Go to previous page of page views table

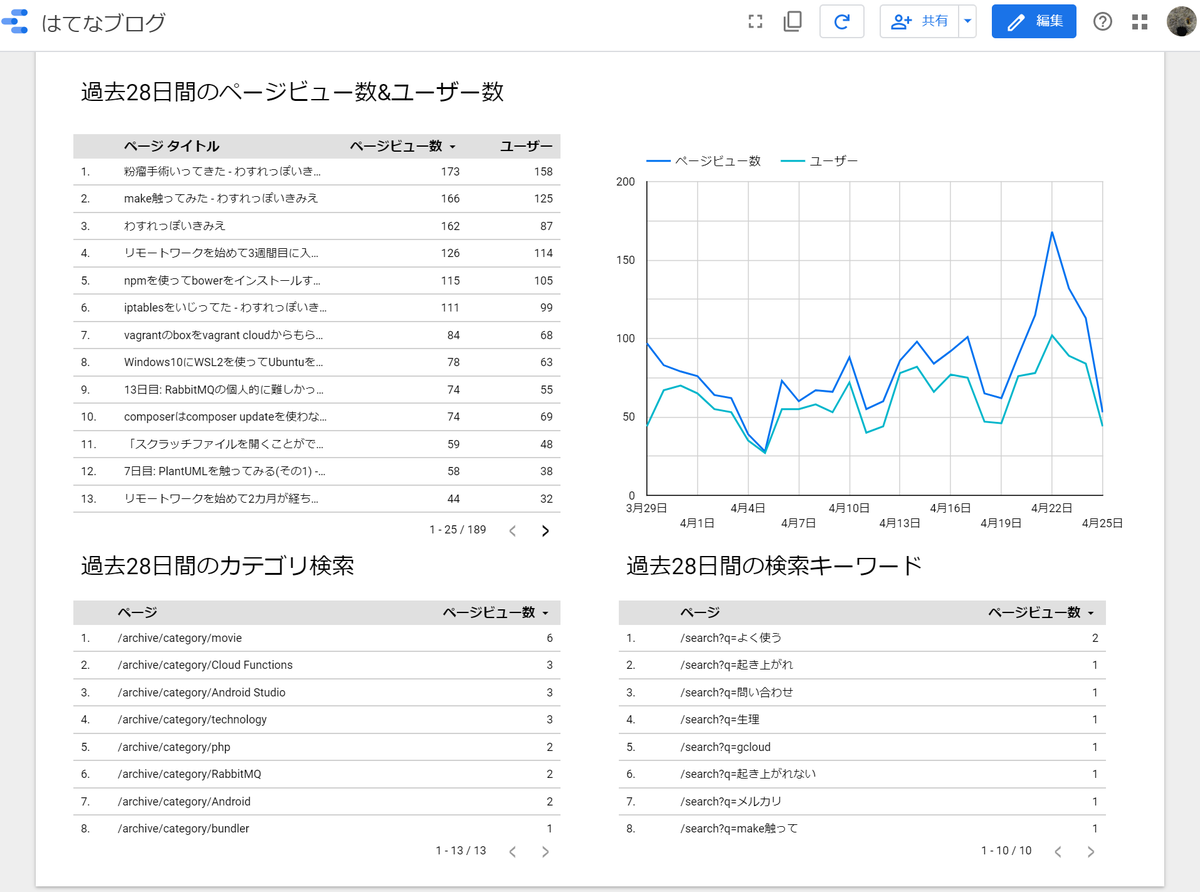click(x=513, y=531)
